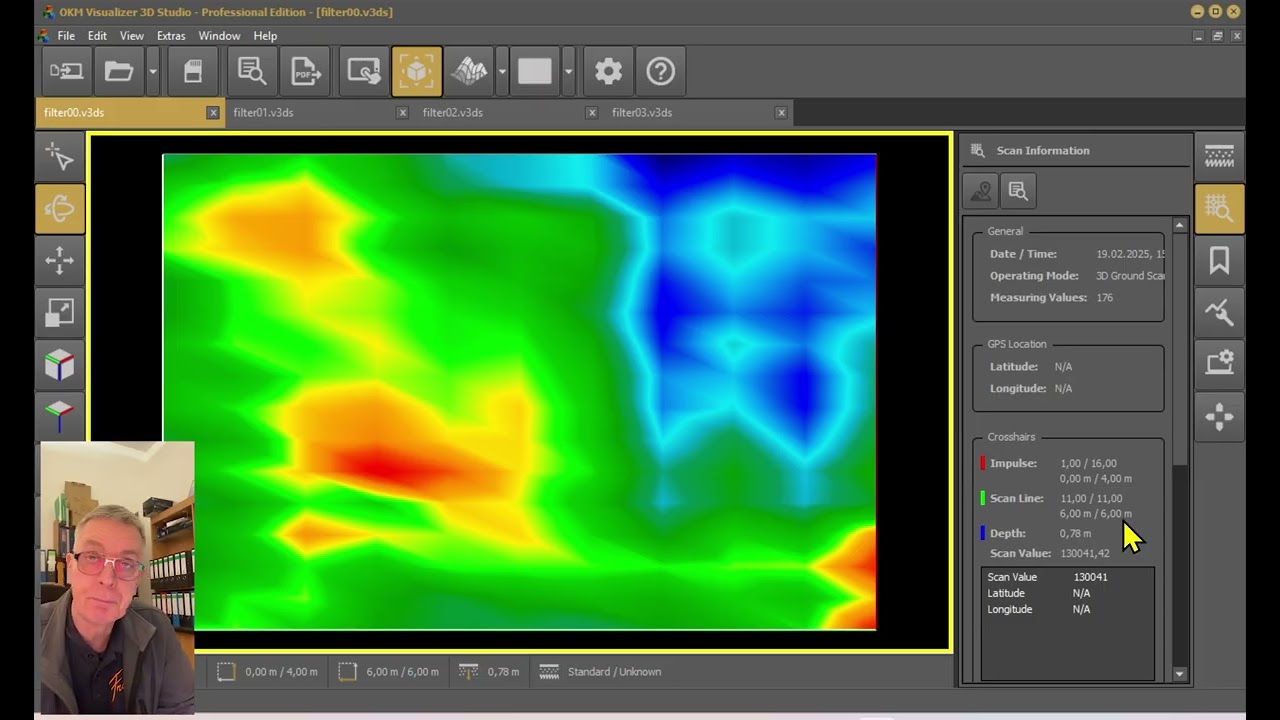Open the surface view dropdown arrow
The height and width of the screenshot is (720, 1280).
(x=502, y=71)
